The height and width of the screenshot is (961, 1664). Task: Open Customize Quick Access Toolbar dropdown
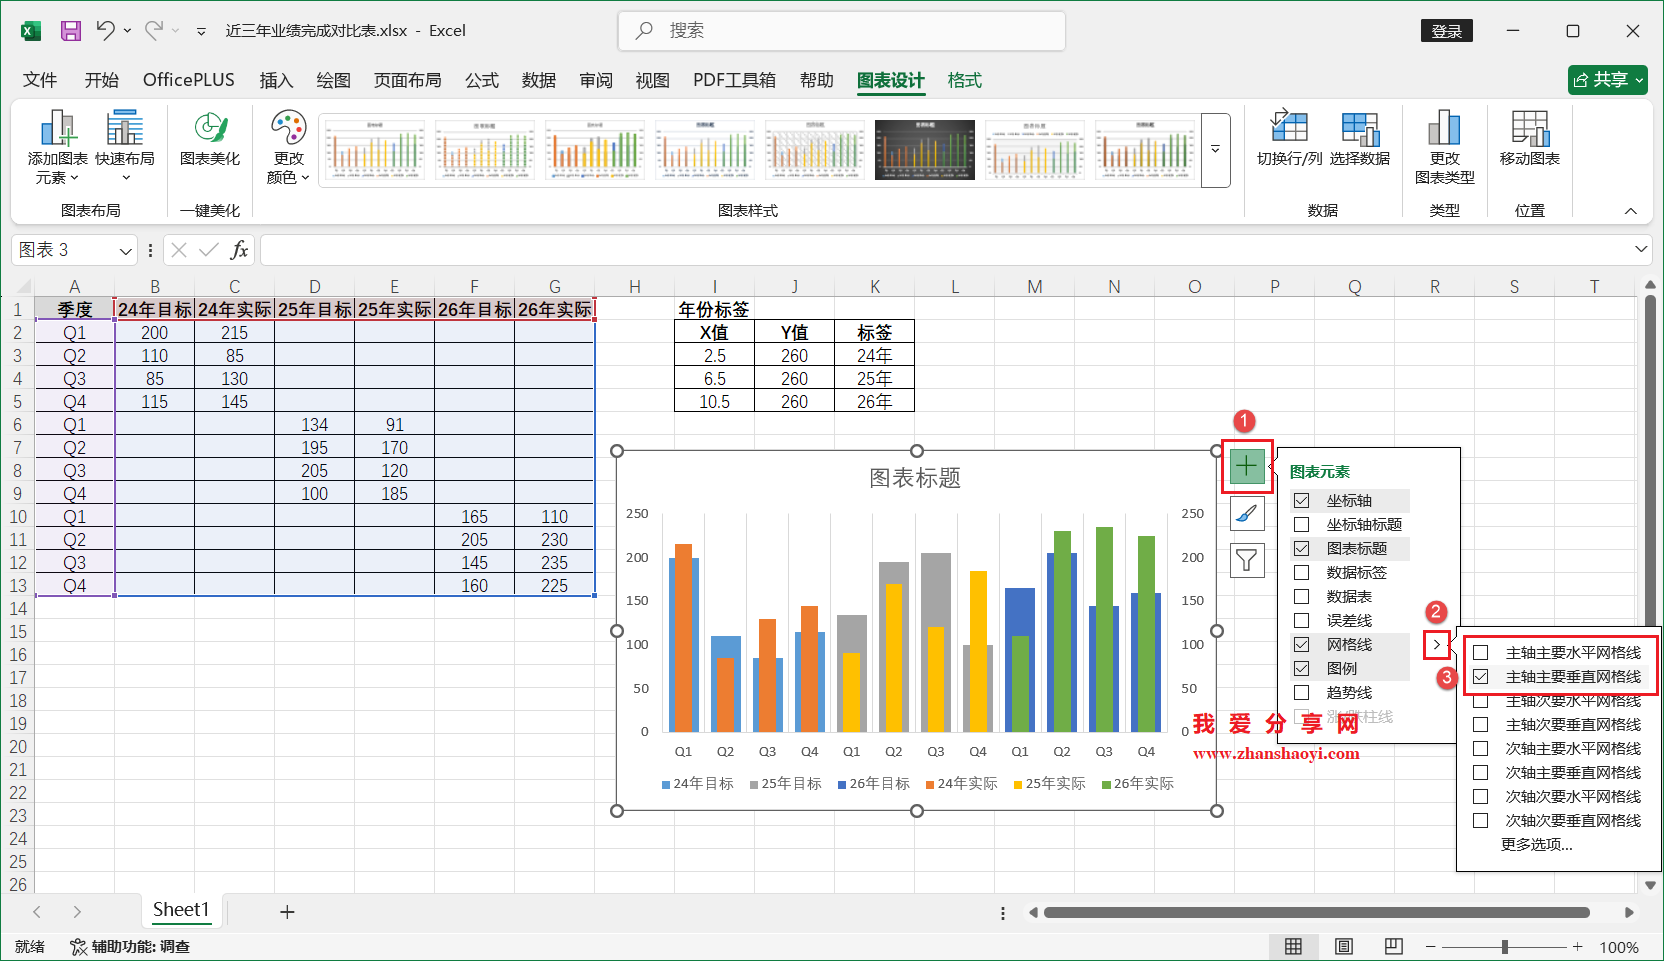[201, 31]
